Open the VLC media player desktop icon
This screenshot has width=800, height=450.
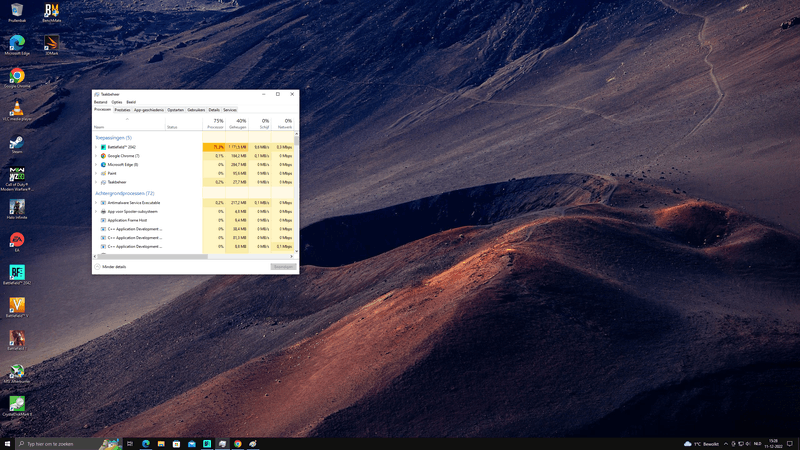click(x=17, y=110)
